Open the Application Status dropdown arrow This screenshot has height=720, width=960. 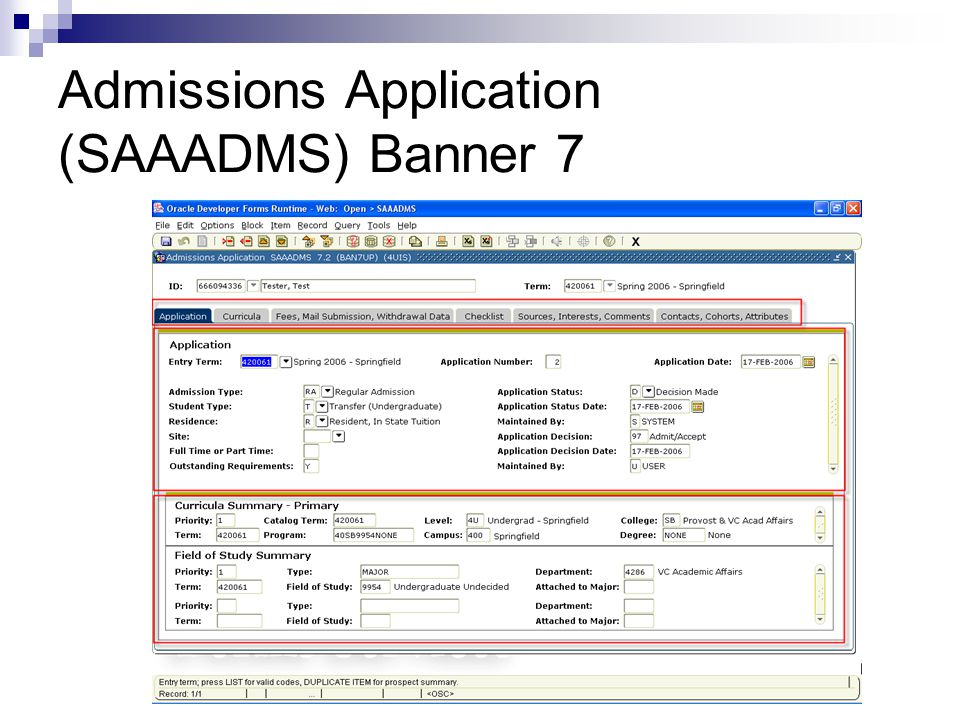tap(648, 391)
